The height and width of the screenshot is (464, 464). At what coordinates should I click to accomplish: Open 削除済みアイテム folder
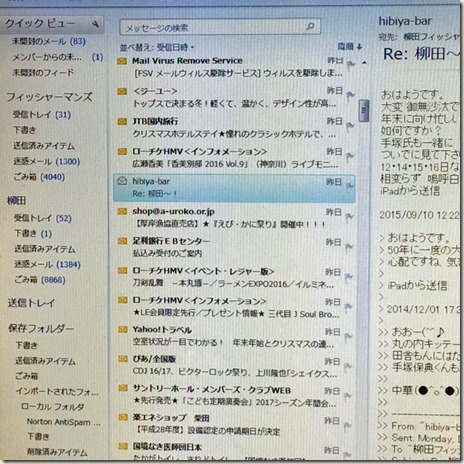[57, 452]
